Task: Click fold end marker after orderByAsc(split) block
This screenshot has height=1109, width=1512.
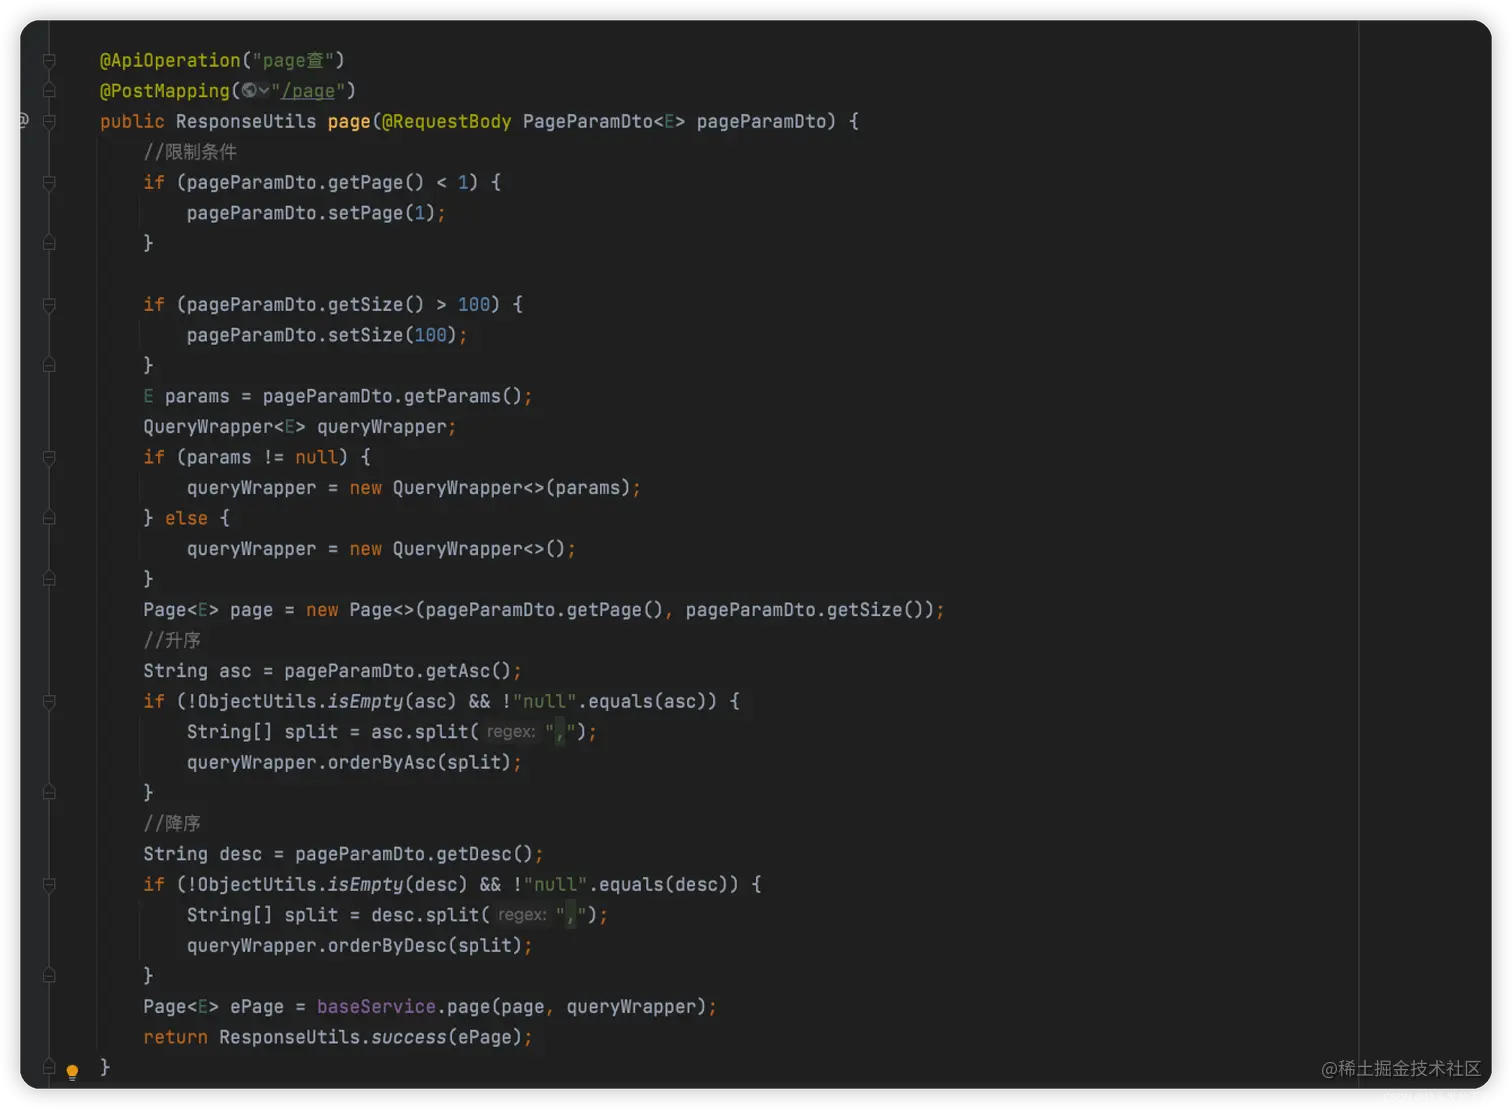Action: coord(49,793)
